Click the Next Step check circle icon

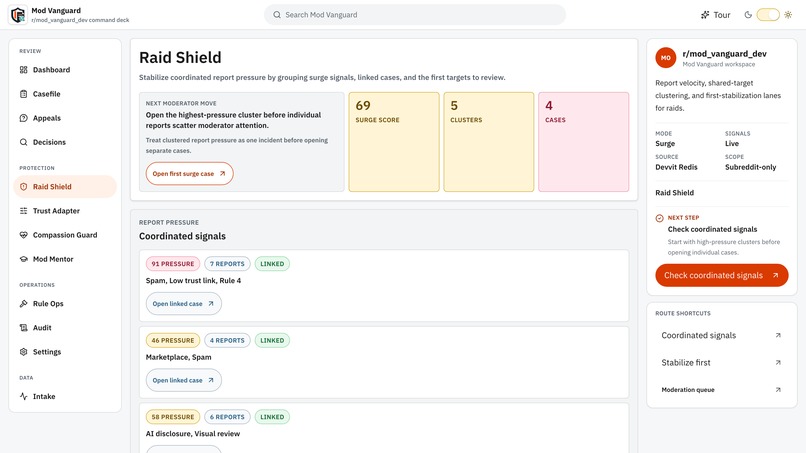(x=660, y=218)
